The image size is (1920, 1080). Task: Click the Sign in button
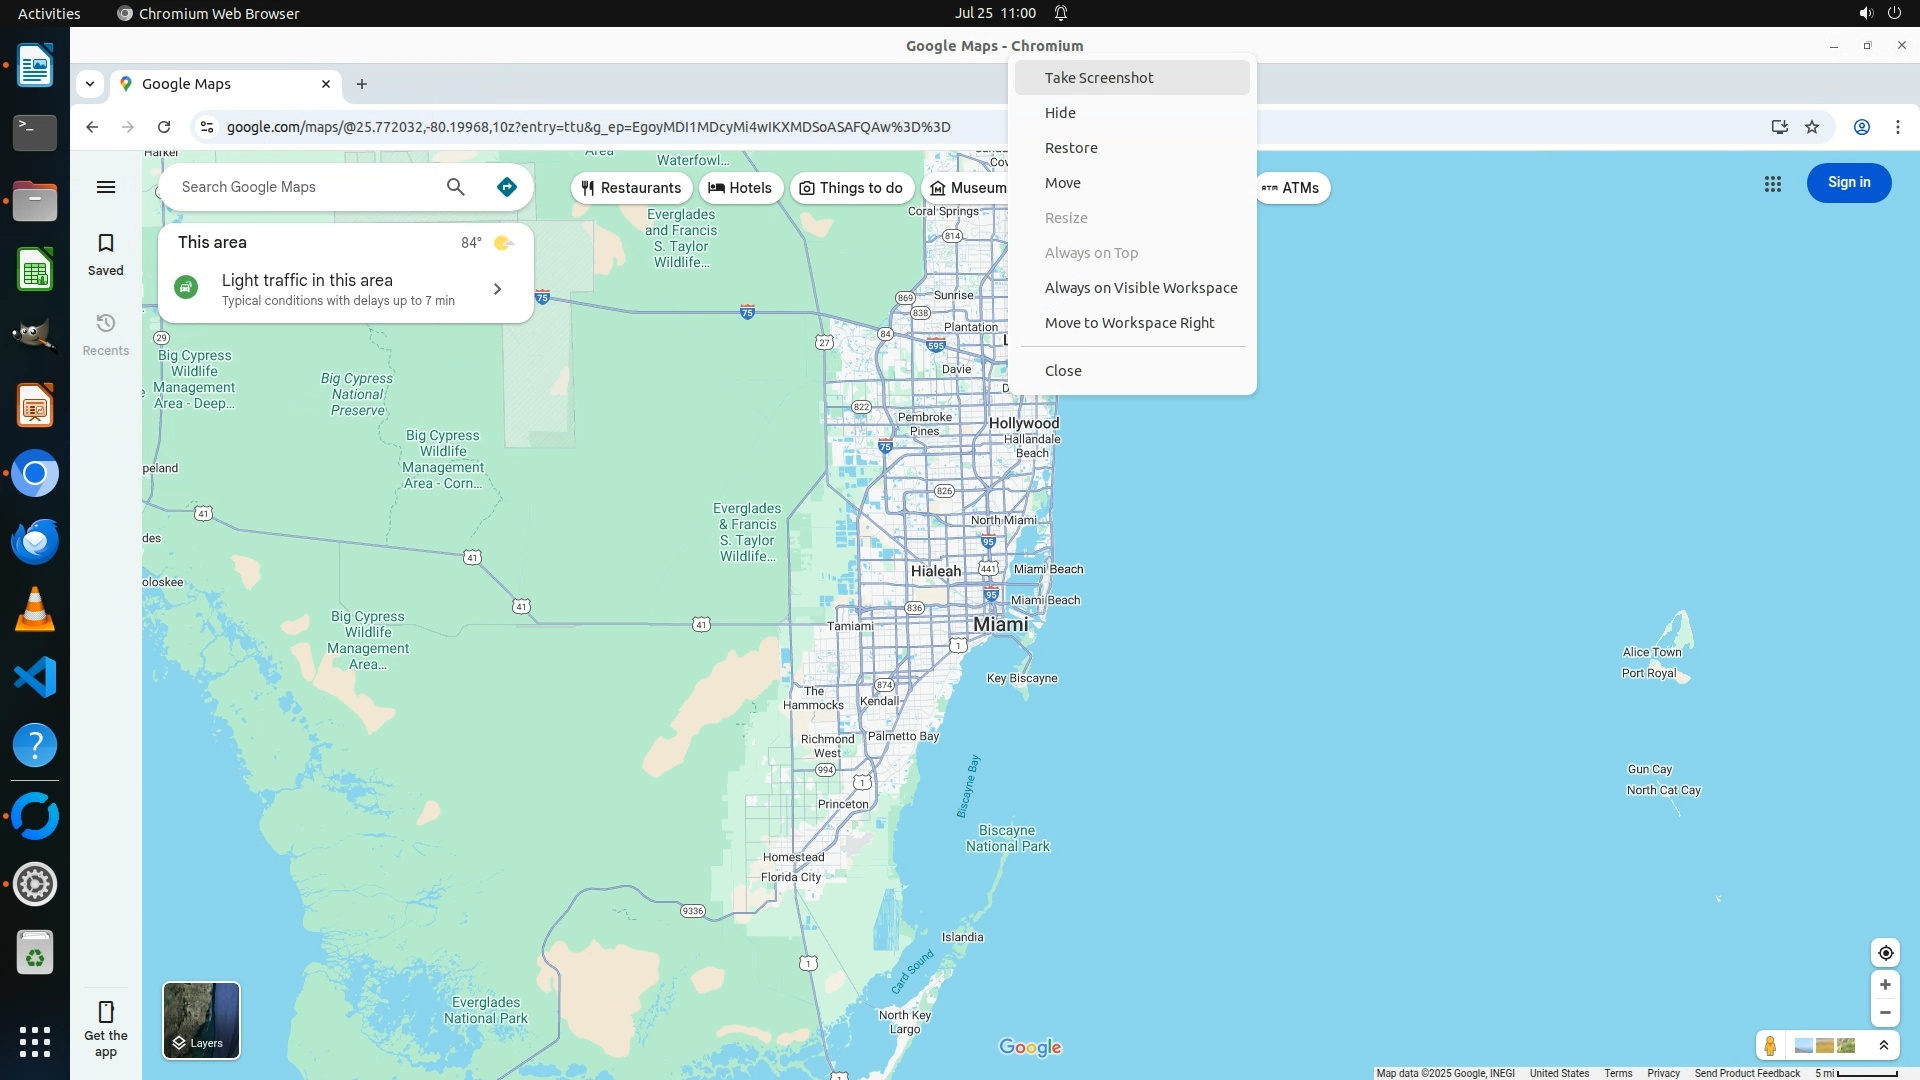click(1848, 183)
